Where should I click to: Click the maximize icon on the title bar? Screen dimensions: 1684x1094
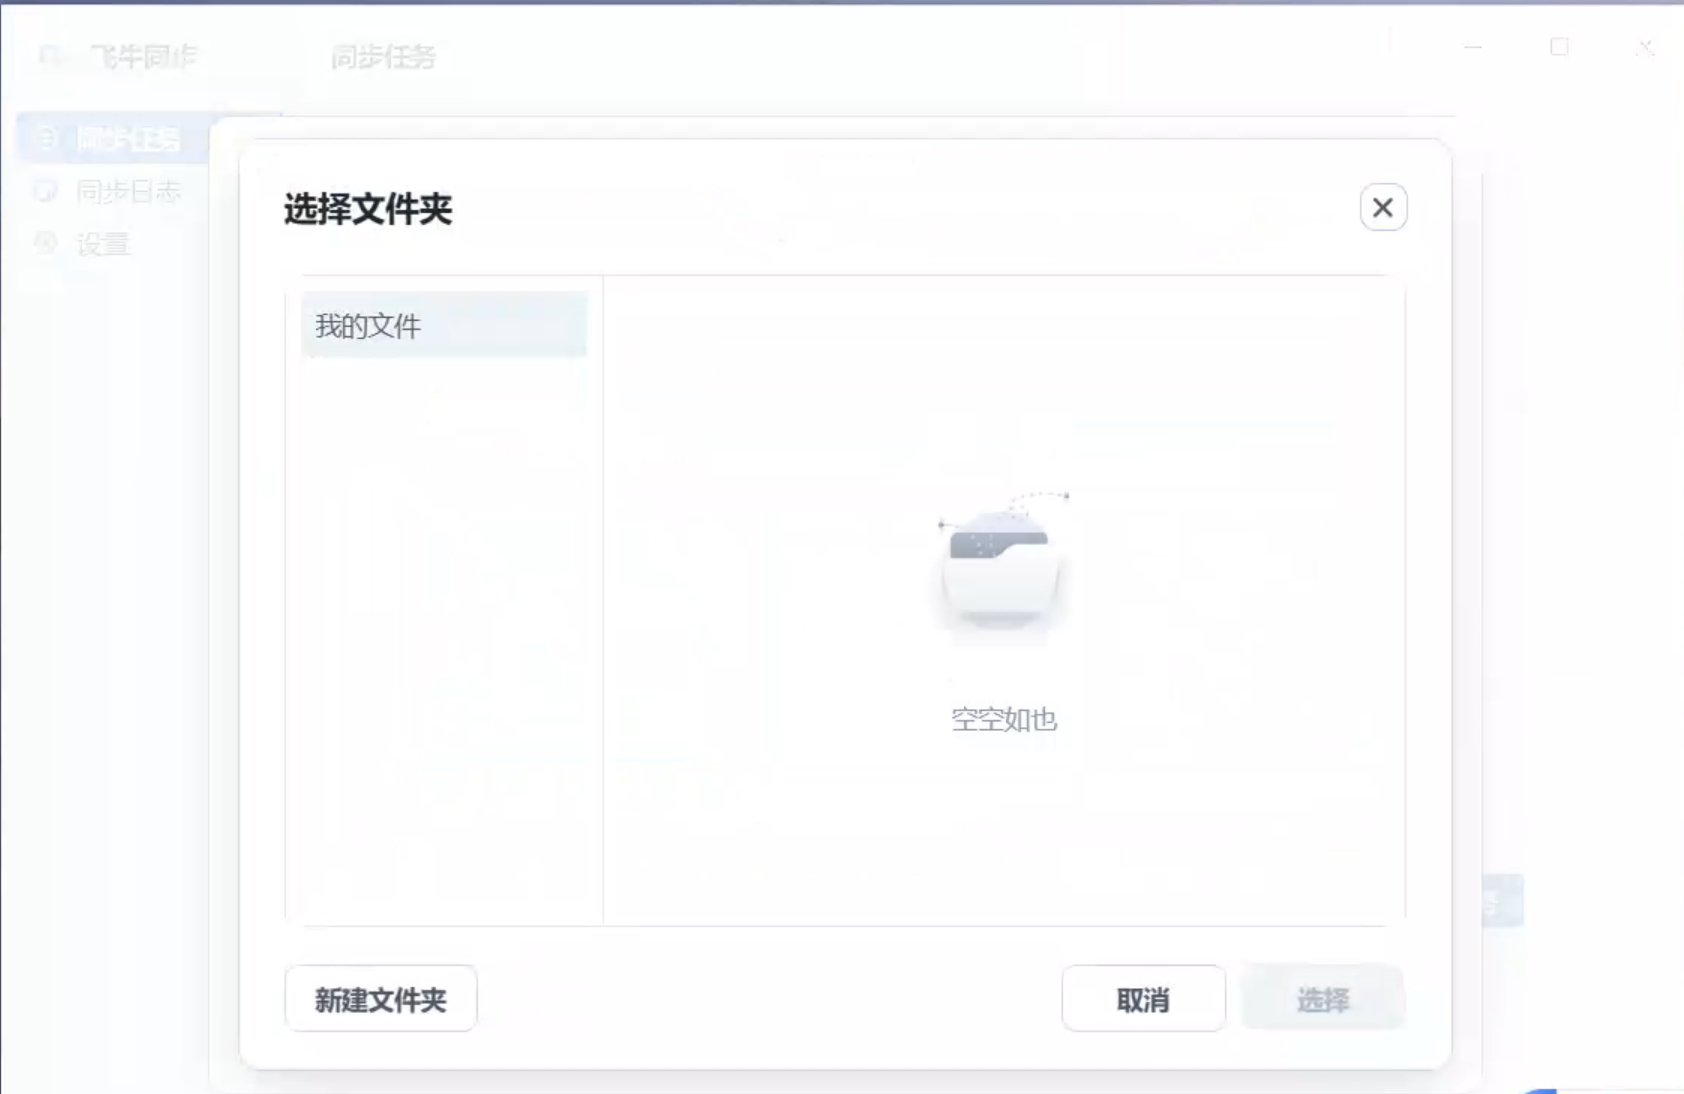pos(1557,47)
